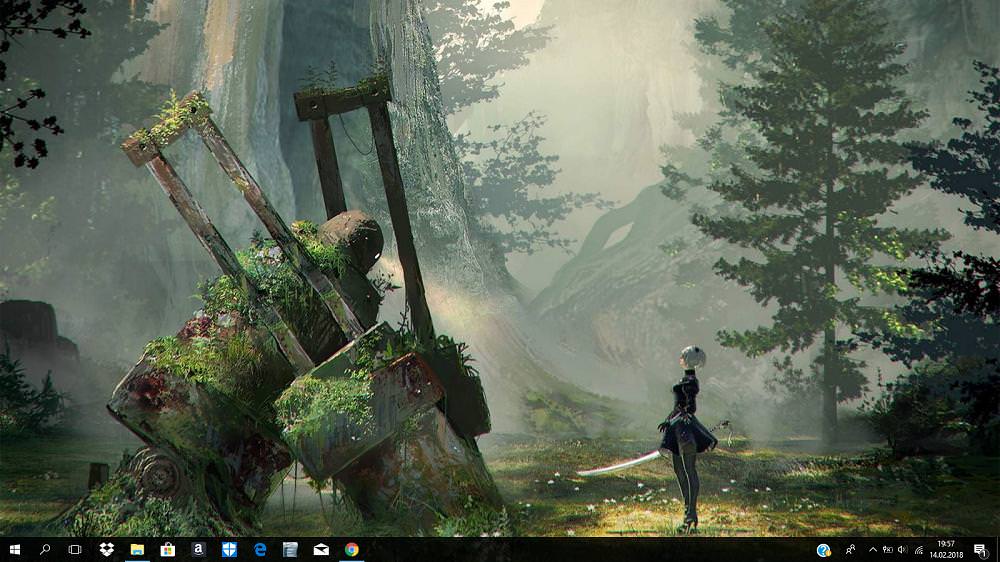Launch the Amazon app from taskbar

click(198, 549)
